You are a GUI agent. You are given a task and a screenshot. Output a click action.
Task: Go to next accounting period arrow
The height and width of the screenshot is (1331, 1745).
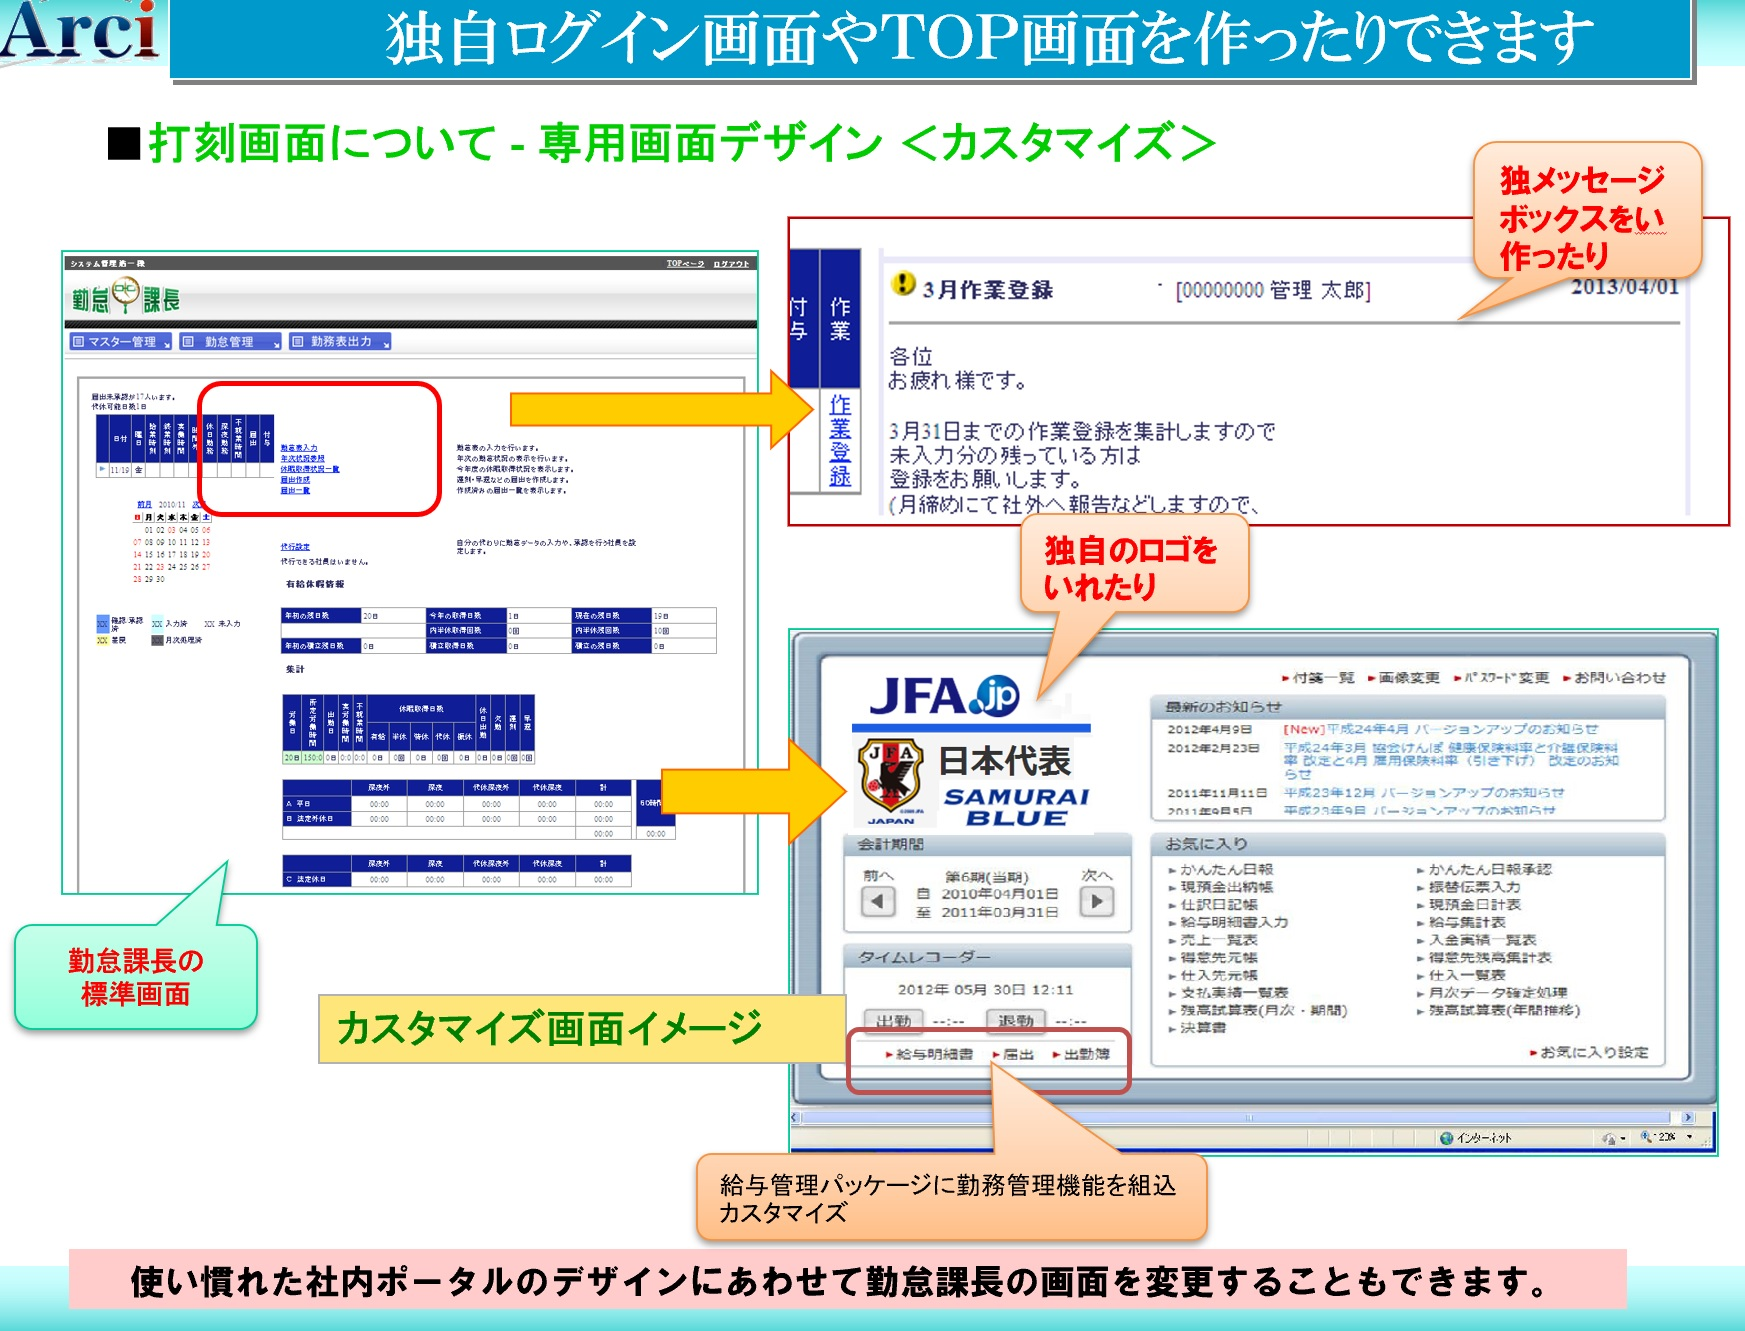tap(1096, 901)
